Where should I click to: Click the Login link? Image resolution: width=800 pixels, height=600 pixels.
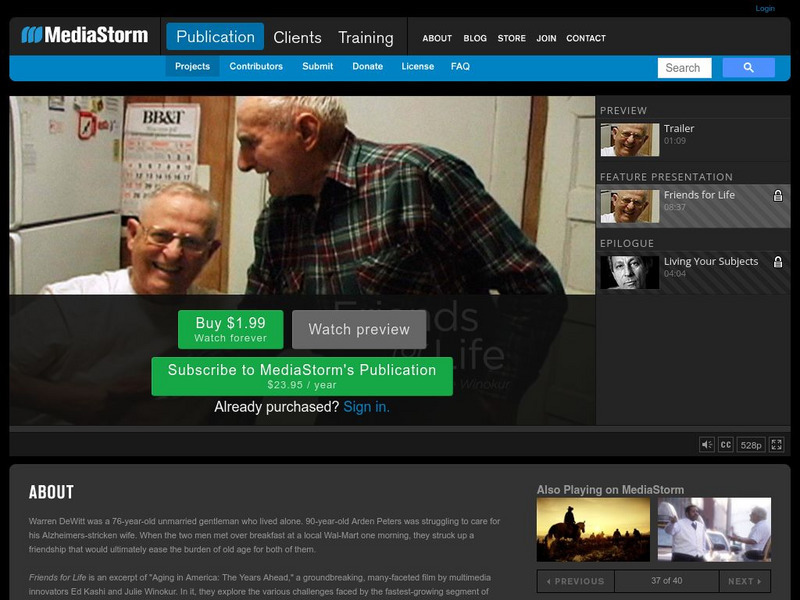[x=765, y=8]
